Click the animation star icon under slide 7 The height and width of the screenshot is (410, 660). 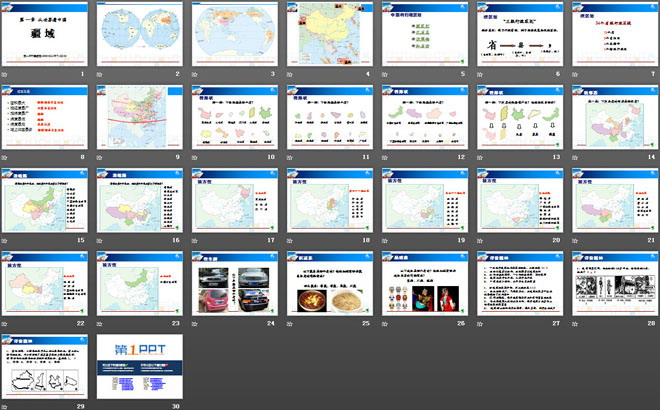[575, 75]
